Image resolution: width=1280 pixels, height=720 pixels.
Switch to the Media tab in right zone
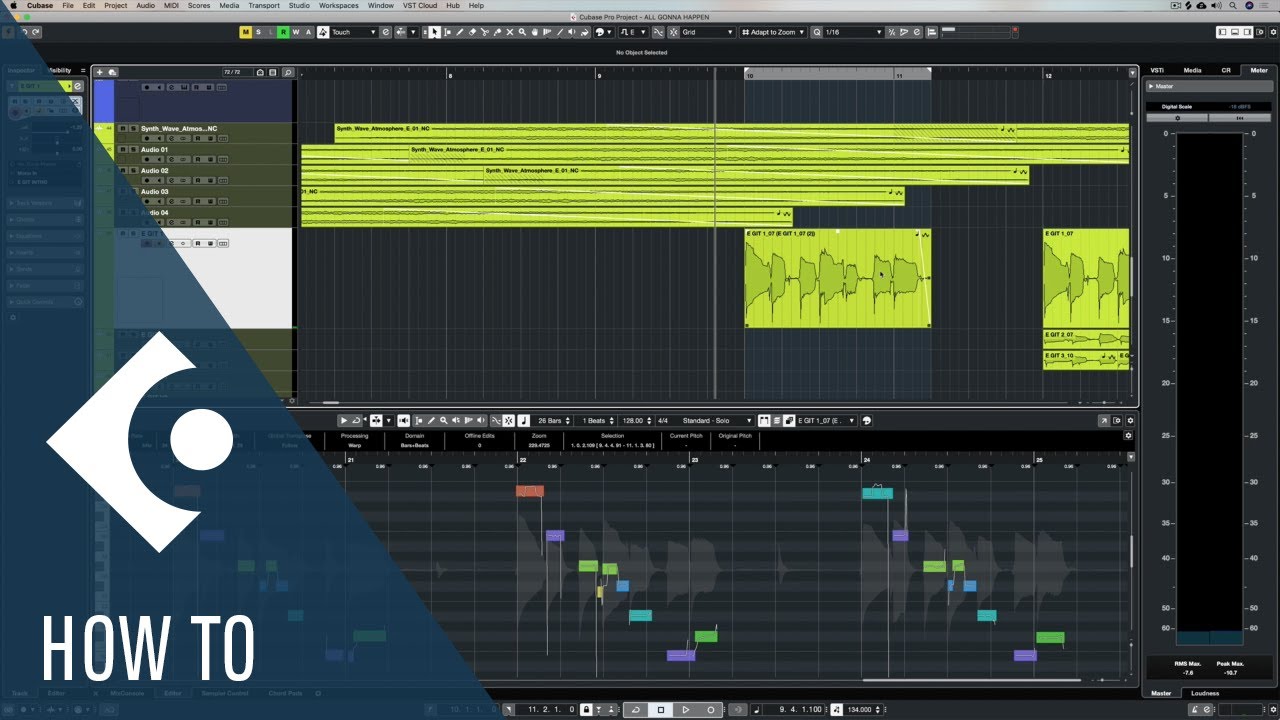click(x=1192, y=70)
